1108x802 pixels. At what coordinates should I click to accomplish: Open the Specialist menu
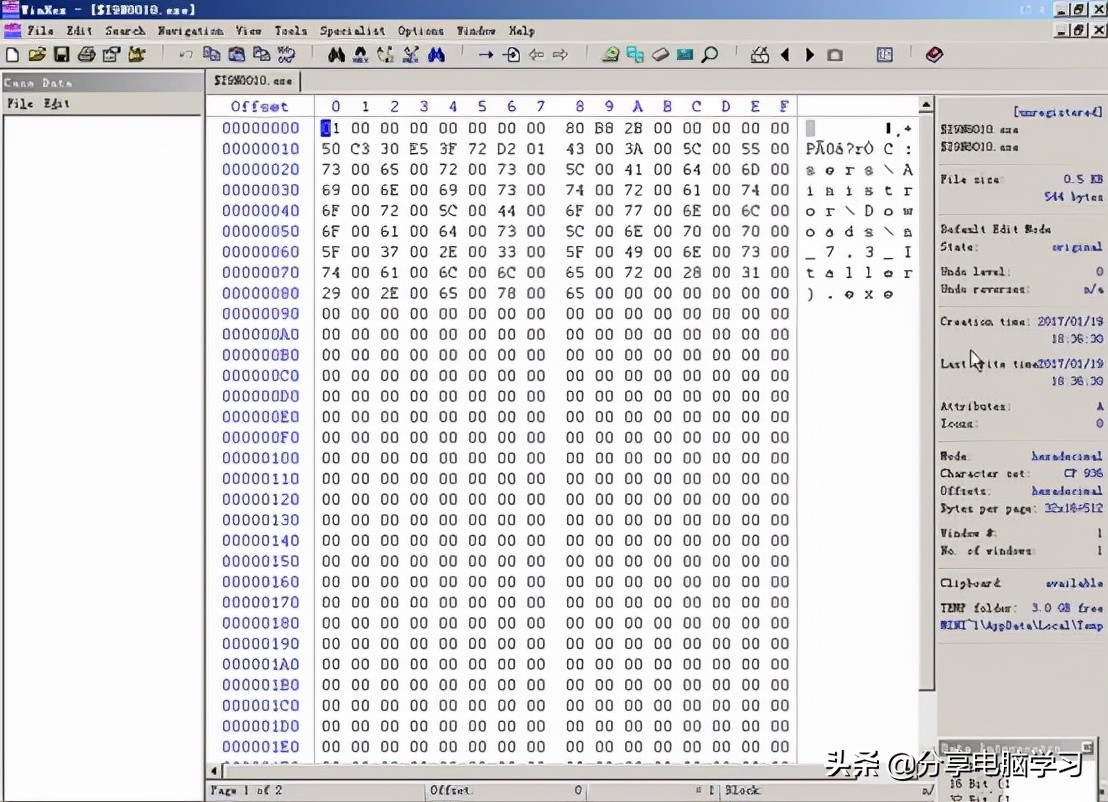pos(352,31)
